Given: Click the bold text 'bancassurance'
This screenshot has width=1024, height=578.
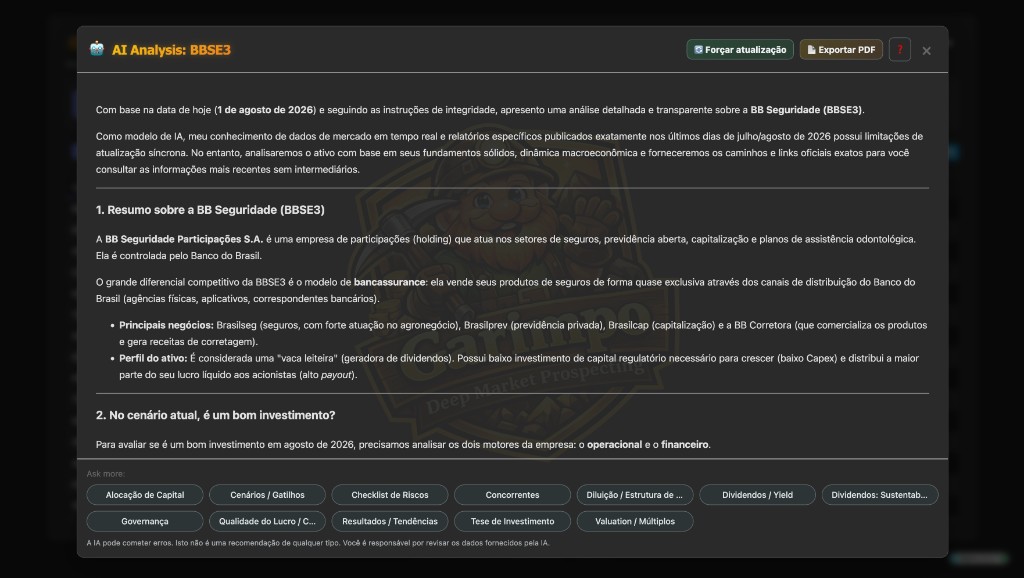Looking at the screenshot, I should (389, 282).
